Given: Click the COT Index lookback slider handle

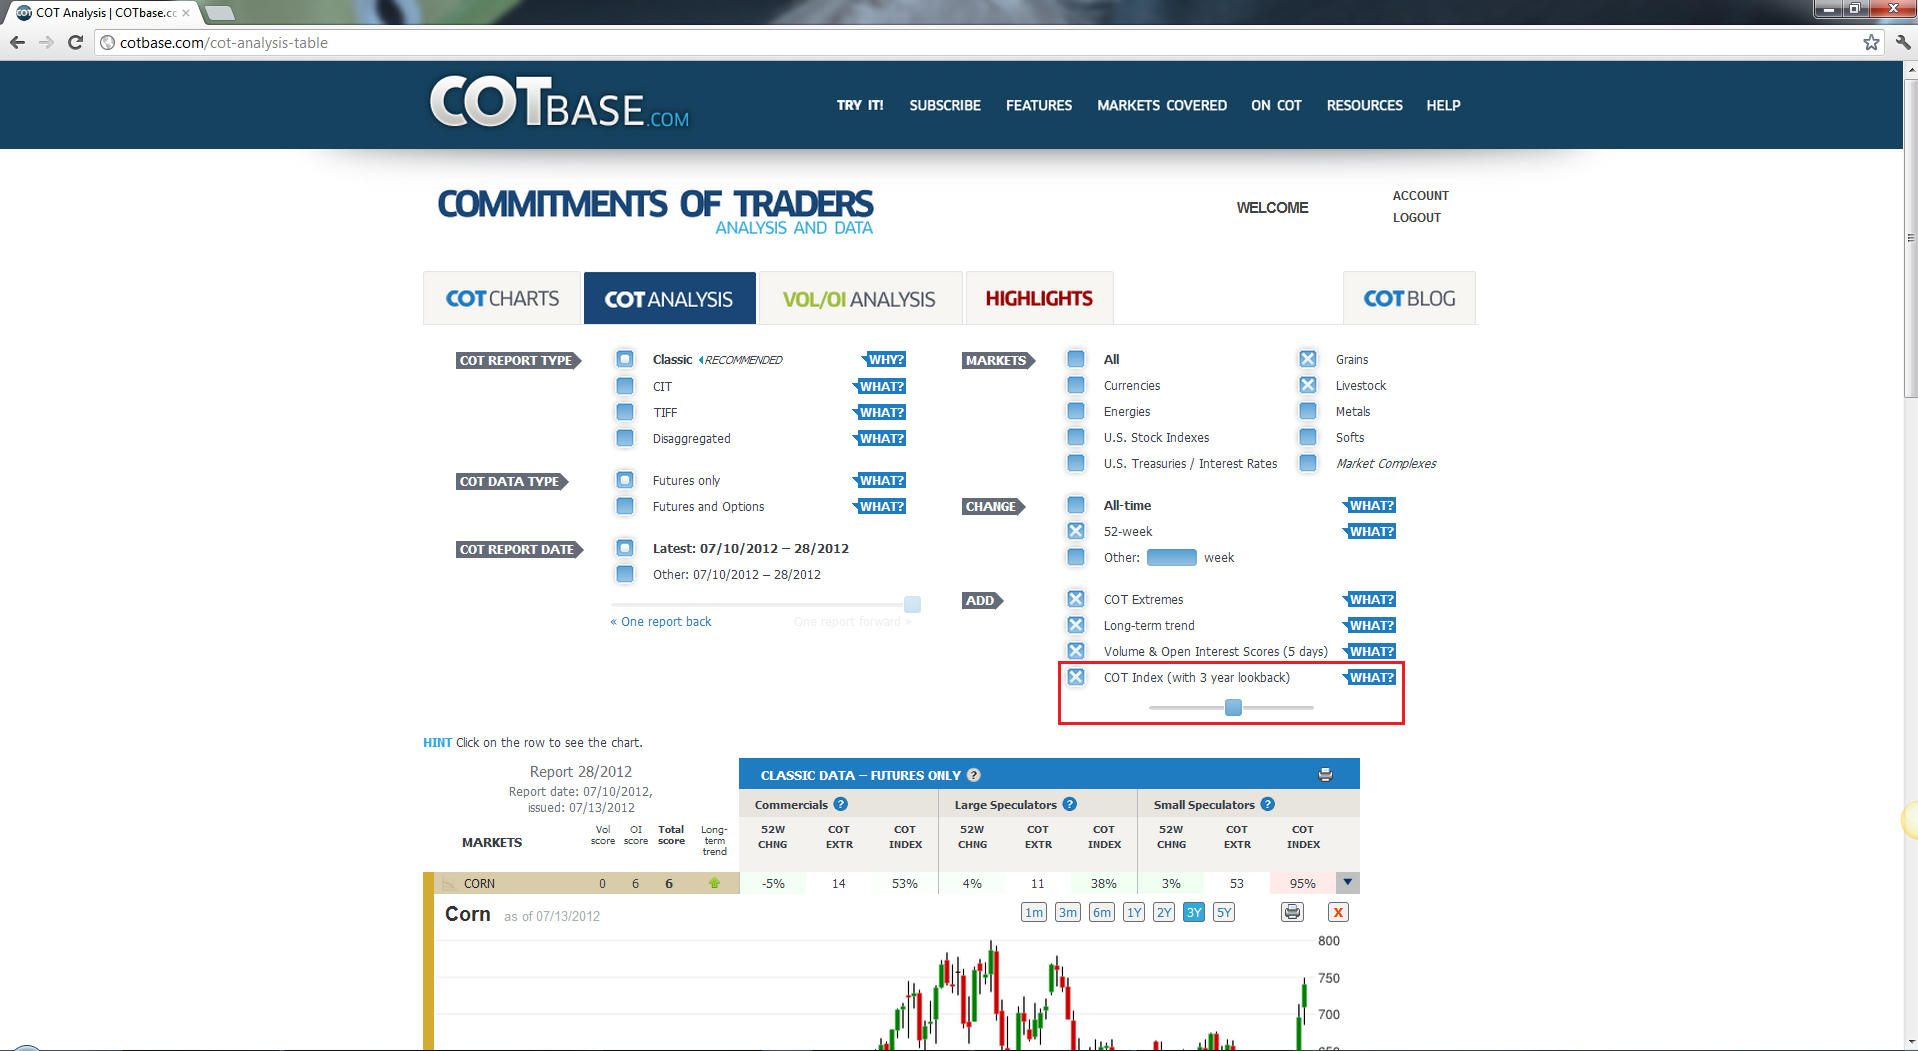Looking at the screenshot, I should point(1233,707).
